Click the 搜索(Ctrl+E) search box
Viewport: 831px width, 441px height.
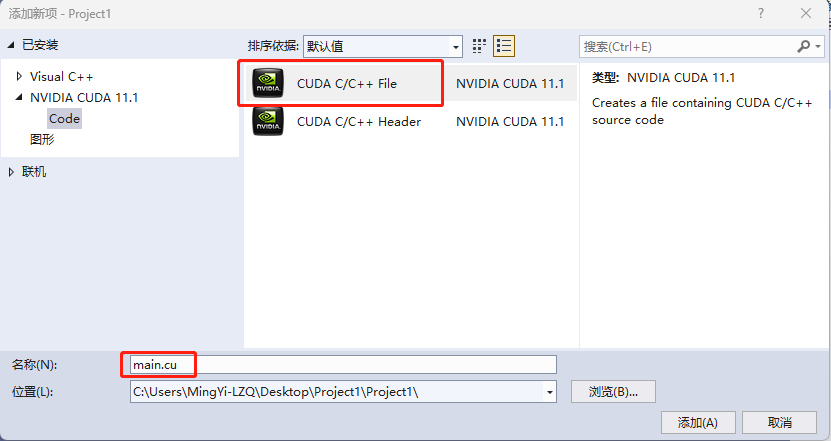688,47
